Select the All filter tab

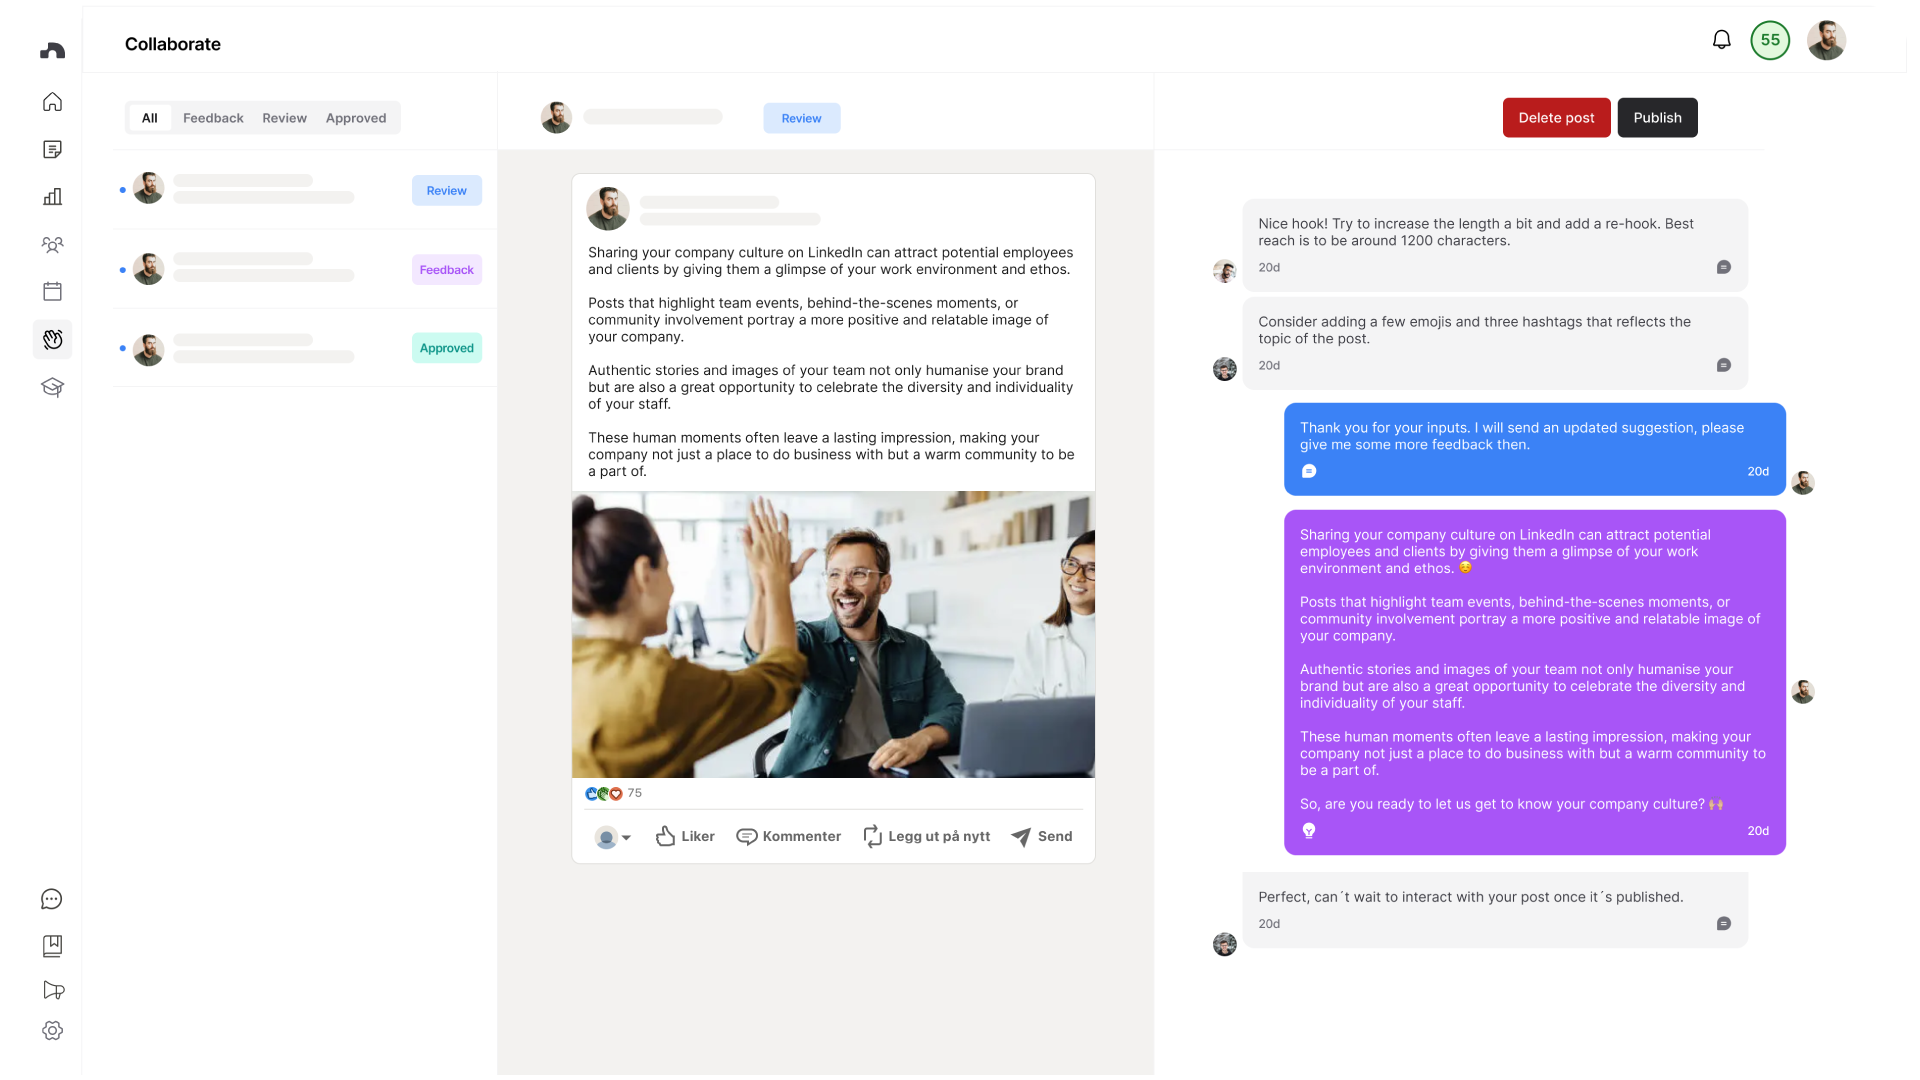point(149,117)
